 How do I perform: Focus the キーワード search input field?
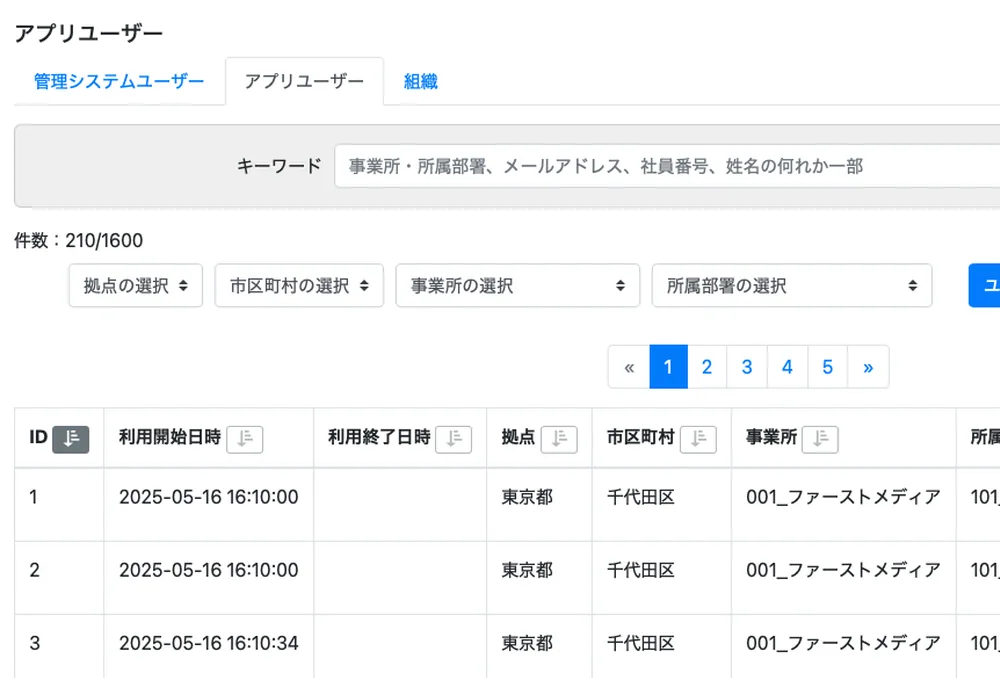click(x=667, y=166)
